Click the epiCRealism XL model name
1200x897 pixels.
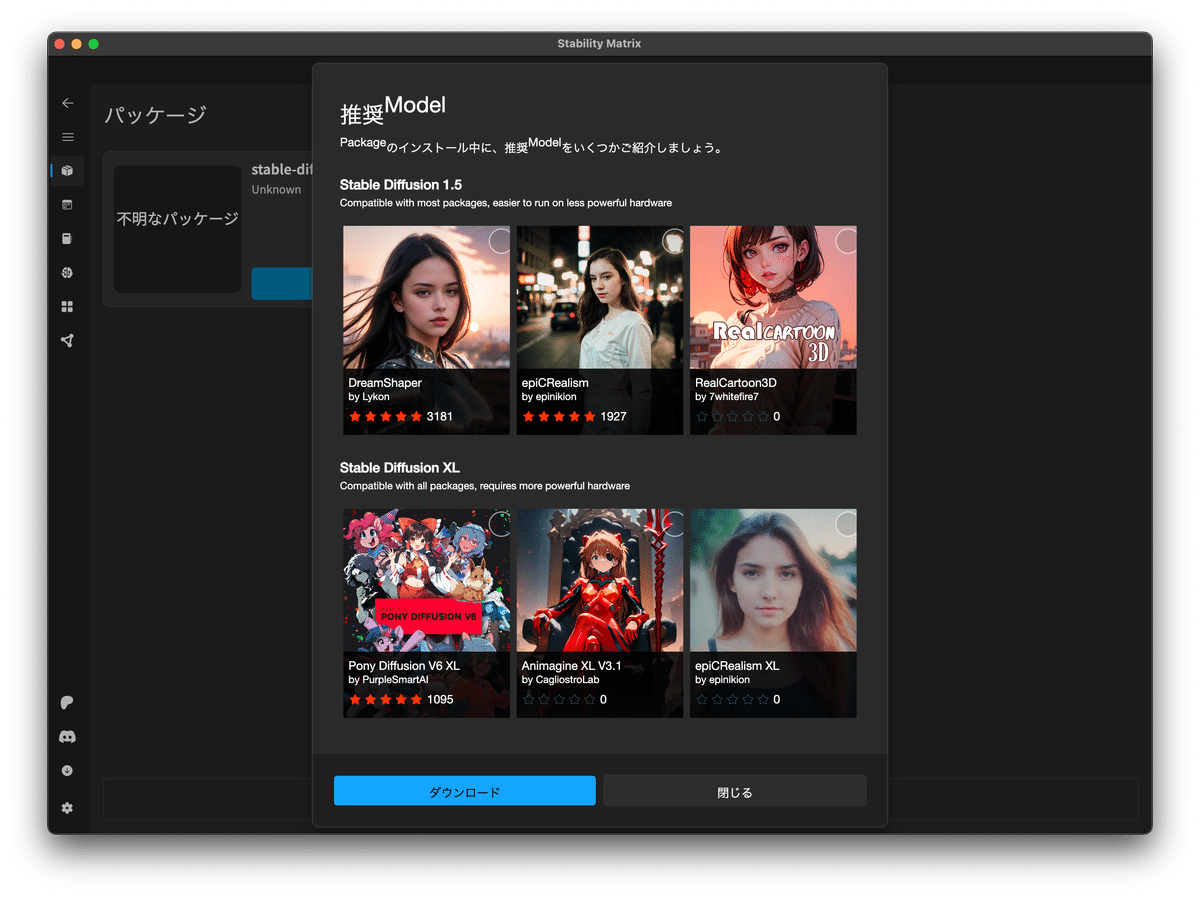737,666
